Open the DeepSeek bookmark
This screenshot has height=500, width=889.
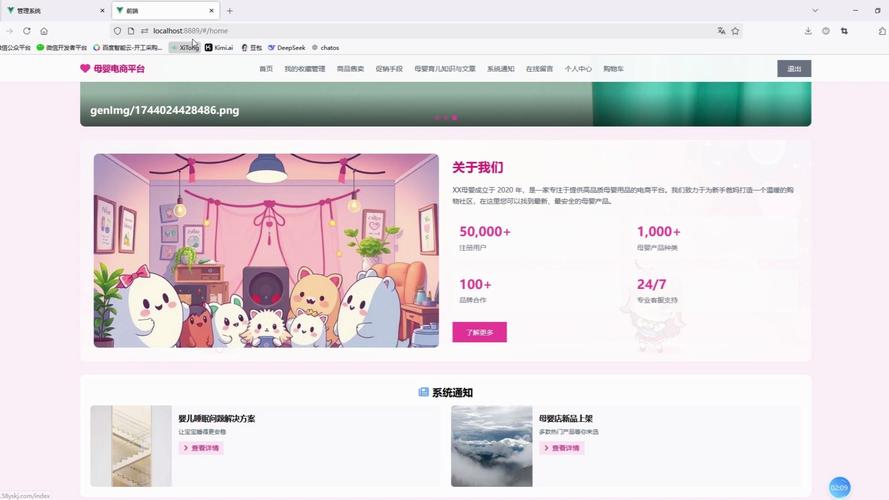coord(286,47)
